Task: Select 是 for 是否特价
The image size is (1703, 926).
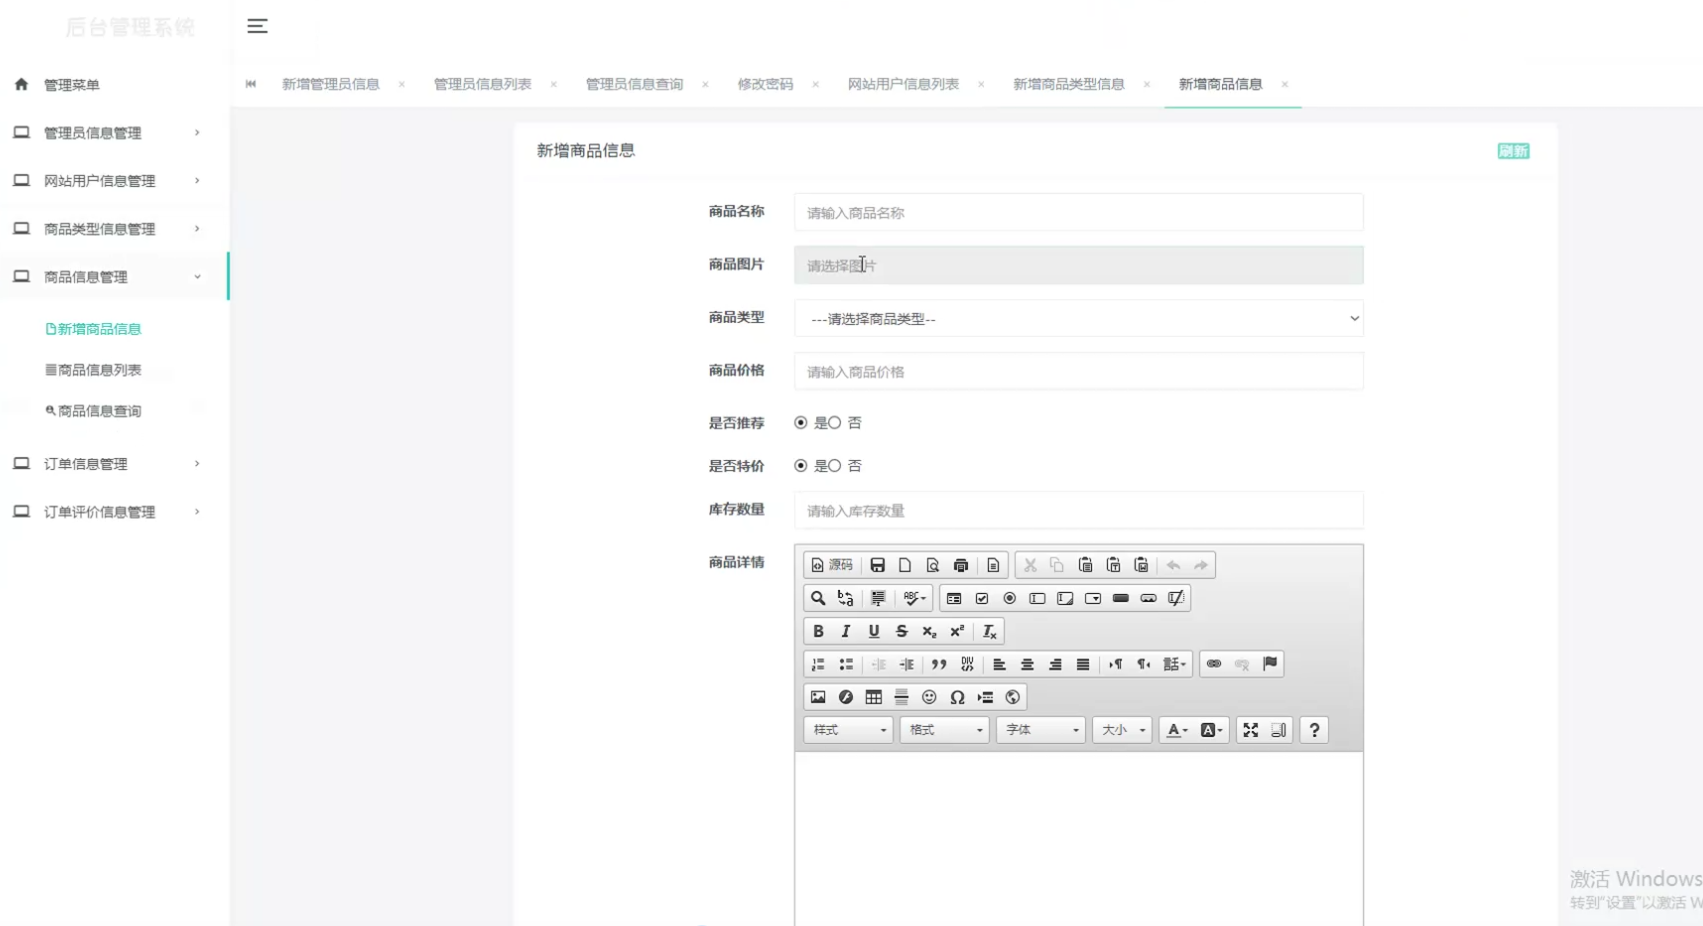Action: pos(801,466)
